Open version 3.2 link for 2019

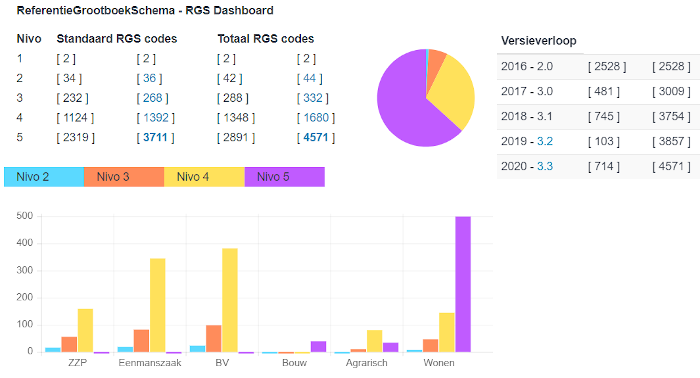click(x=545, y=141)
